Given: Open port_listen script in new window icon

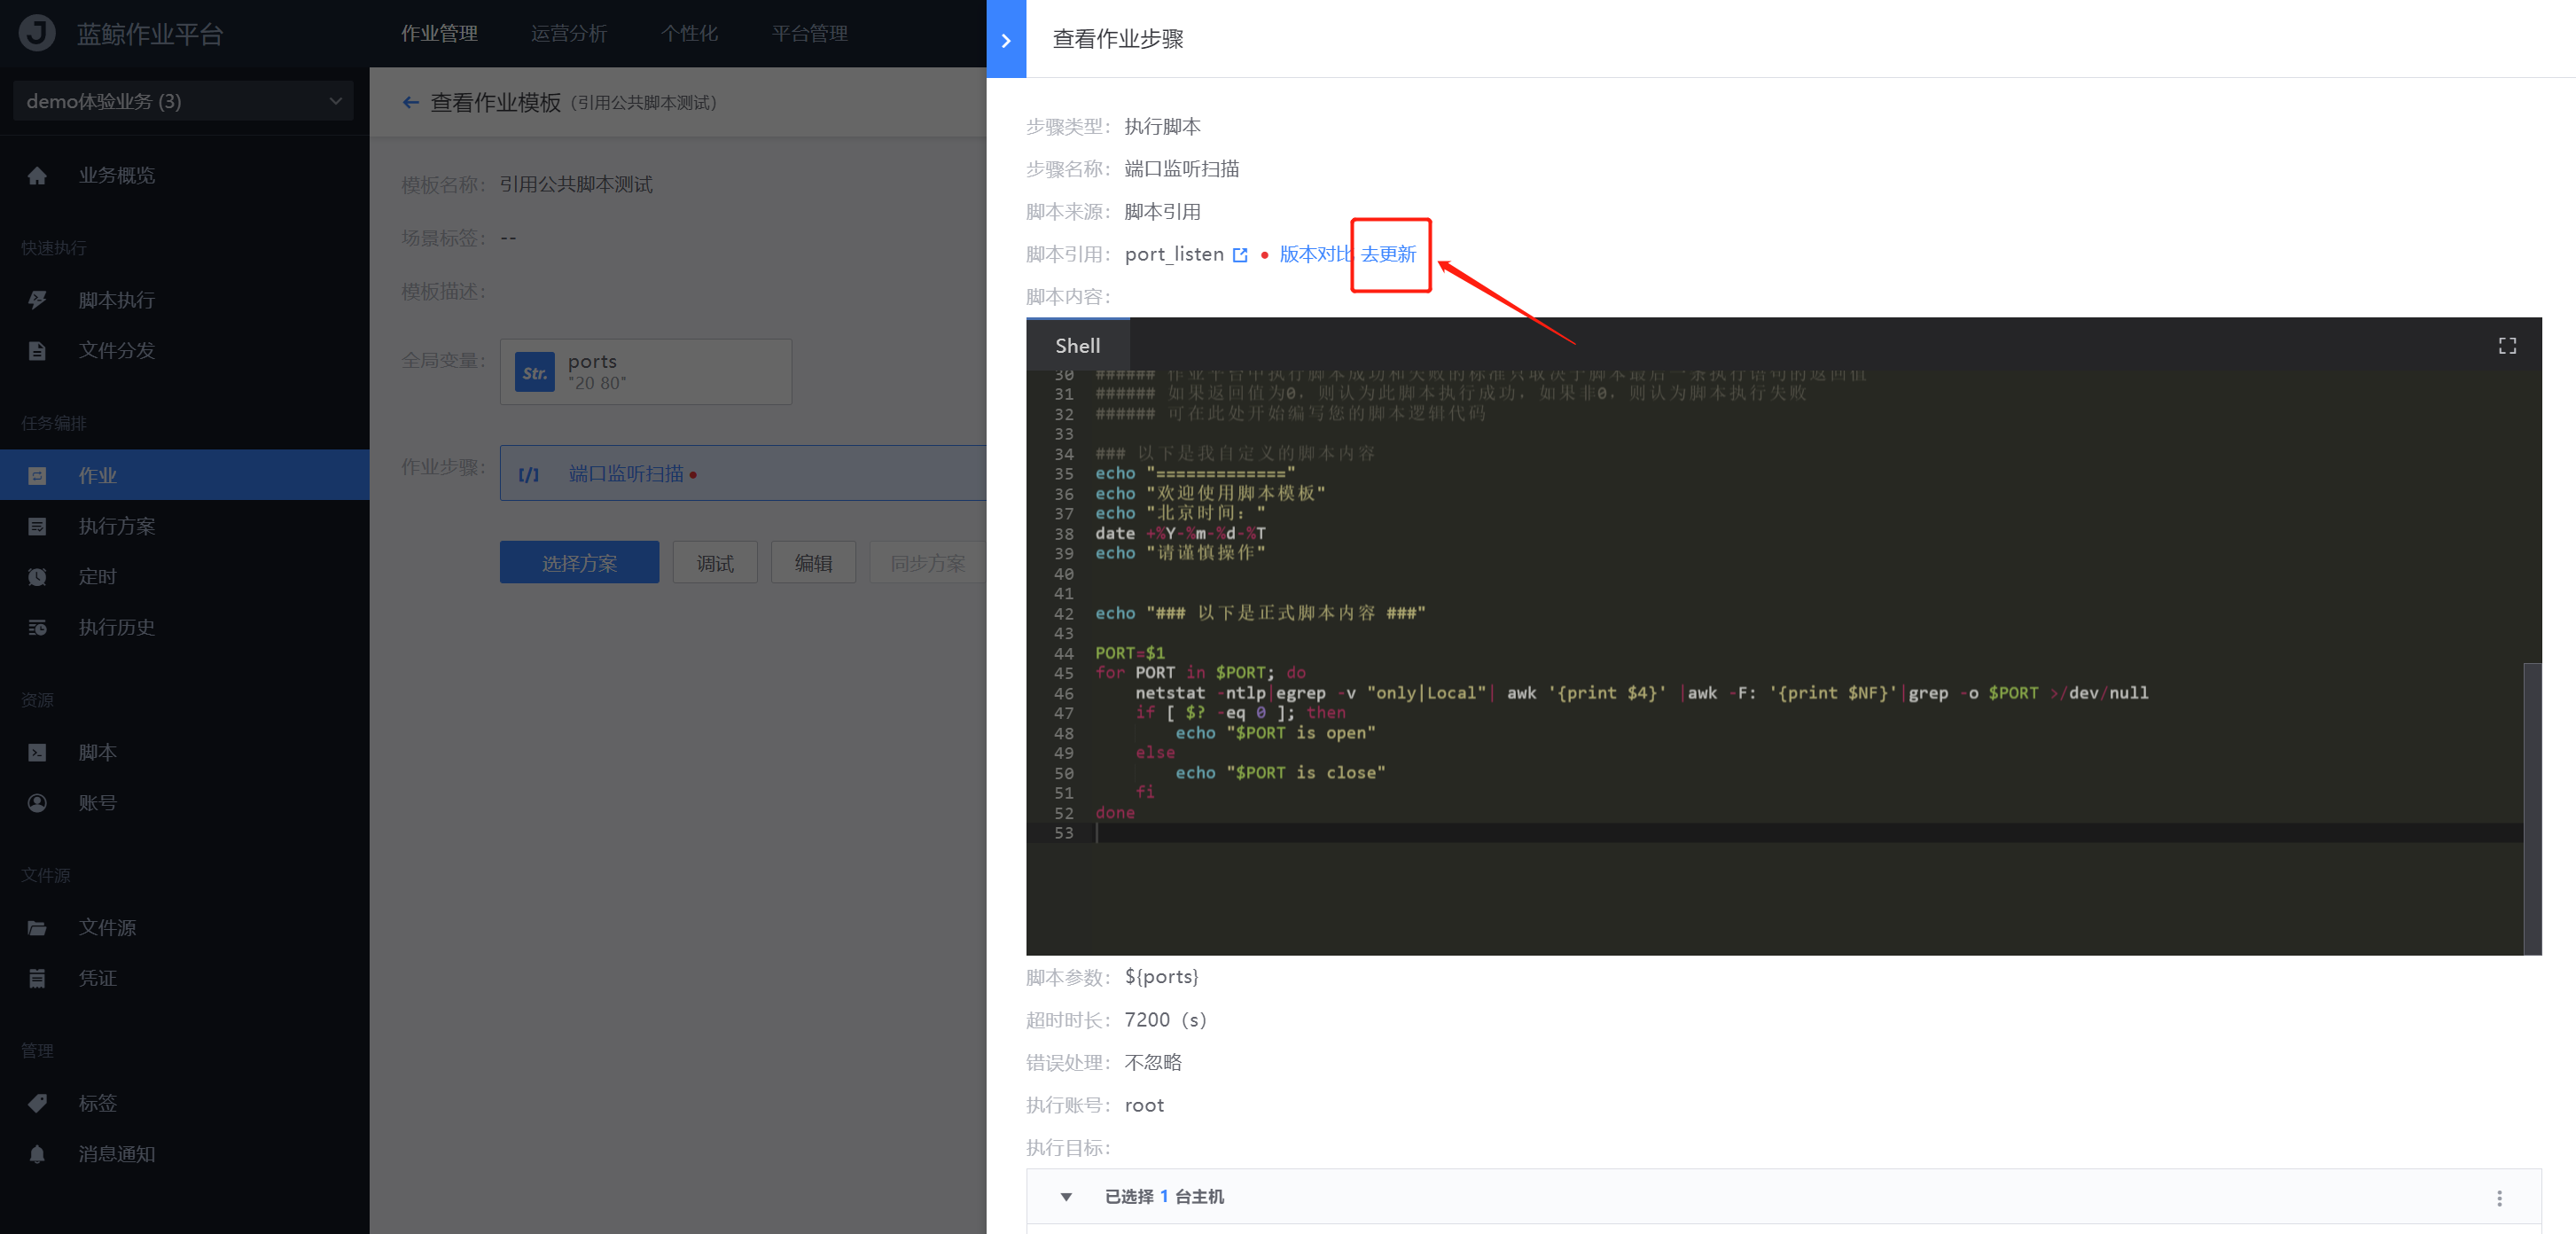Looking at the screenshot, I should 1240,255.
